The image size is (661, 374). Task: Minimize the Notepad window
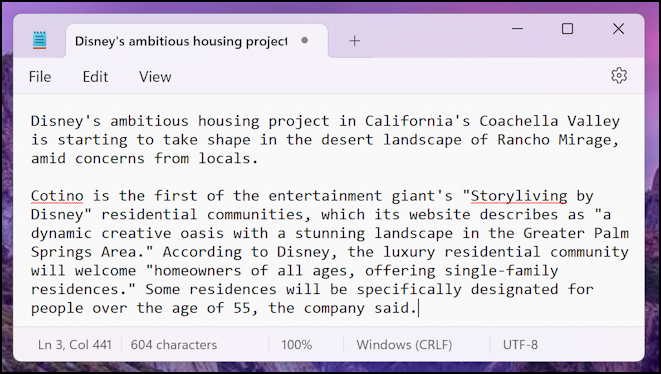[x=517, y=29]
